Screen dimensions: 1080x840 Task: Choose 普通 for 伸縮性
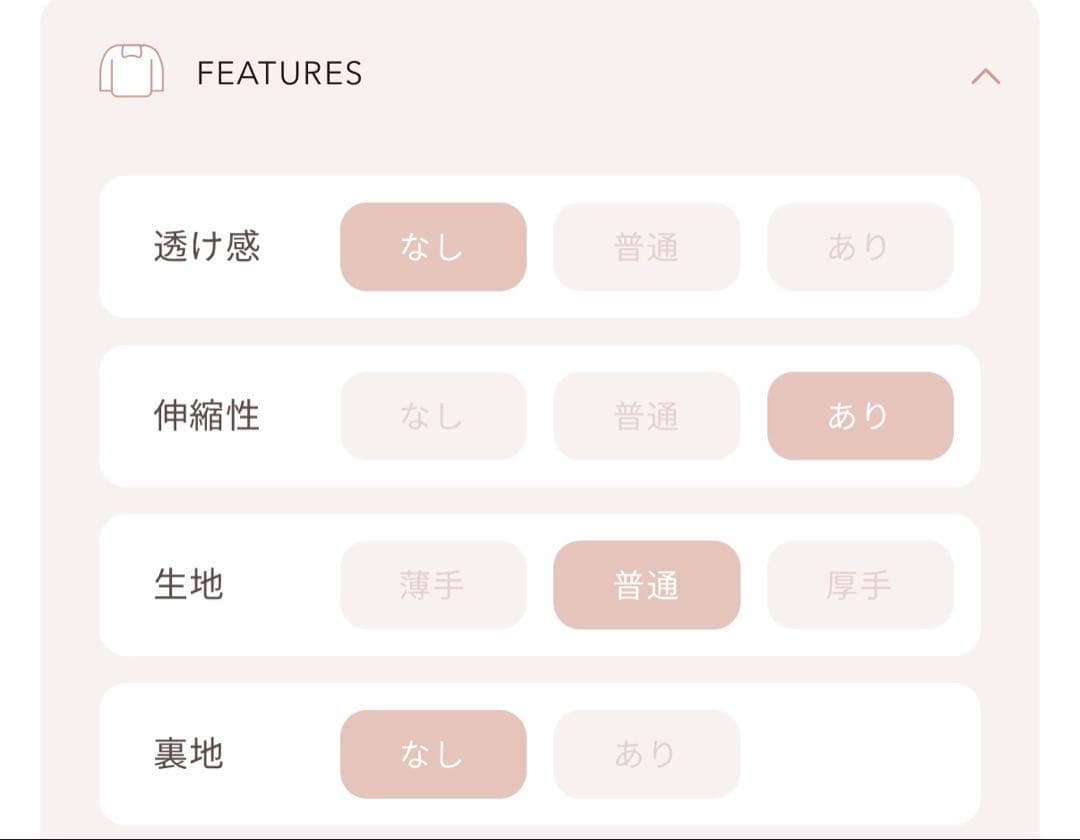[647, 416]
